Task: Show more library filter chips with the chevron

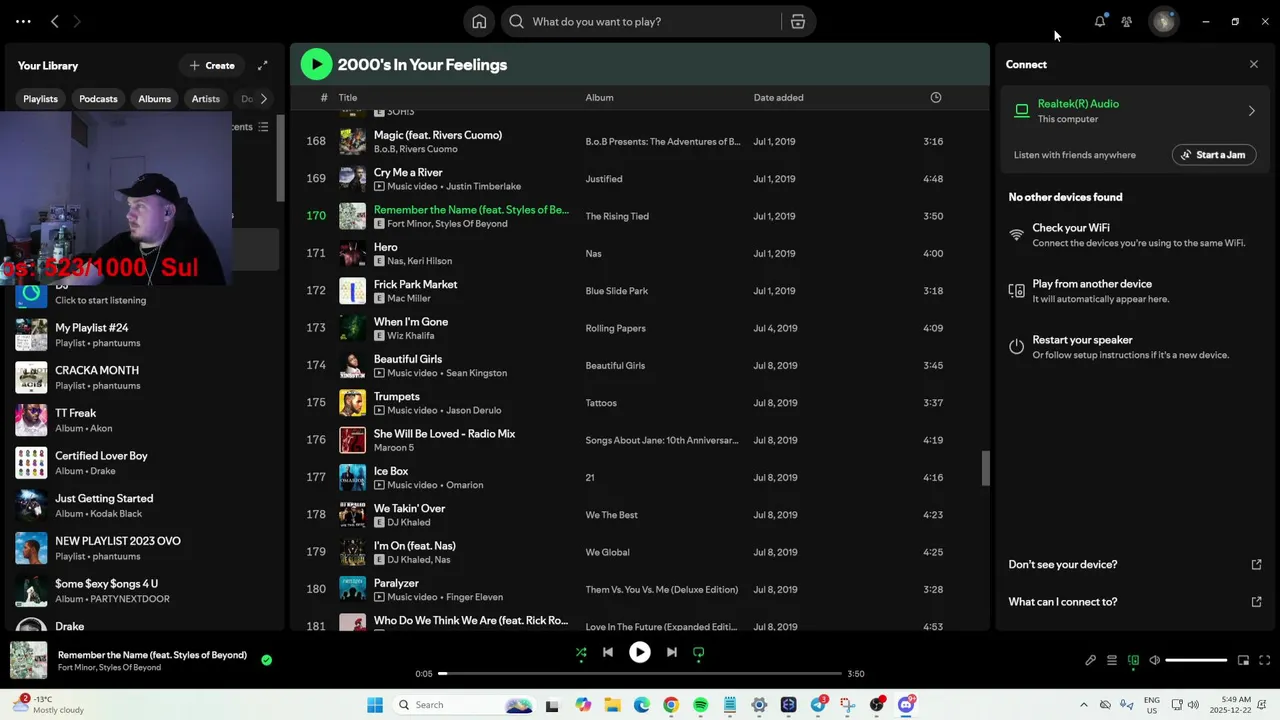Action: (x=263, y=99)
